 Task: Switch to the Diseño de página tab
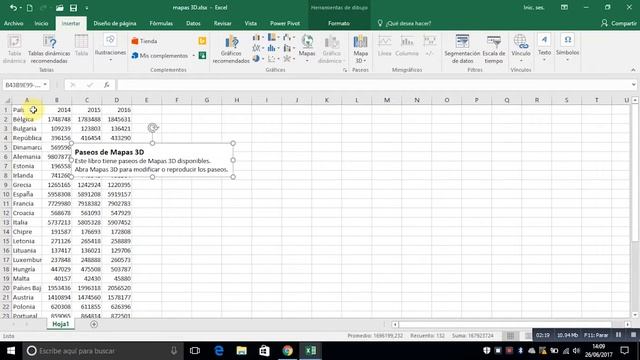pyautogui.click(x=115, y=24)
